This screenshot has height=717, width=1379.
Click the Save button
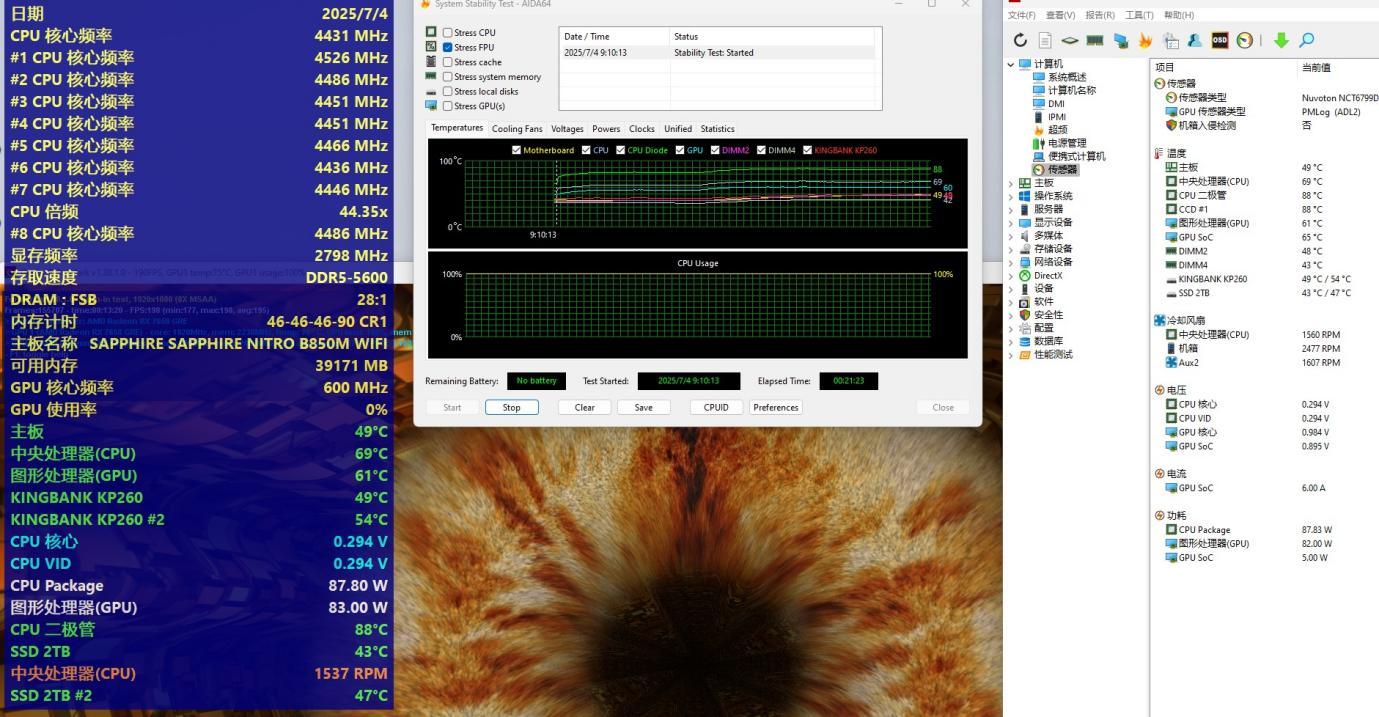pos(644,407)
